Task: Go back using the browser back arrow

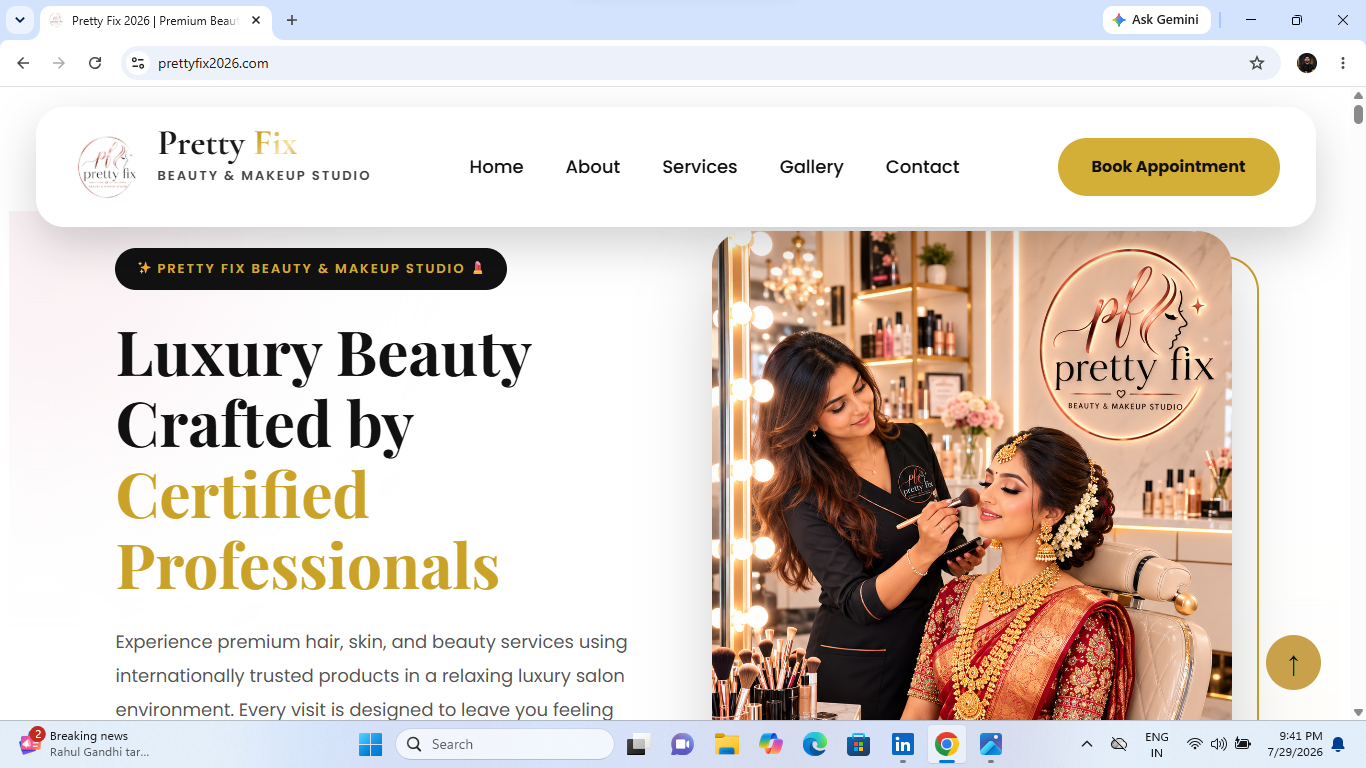Action: click(x=23, y=63)
